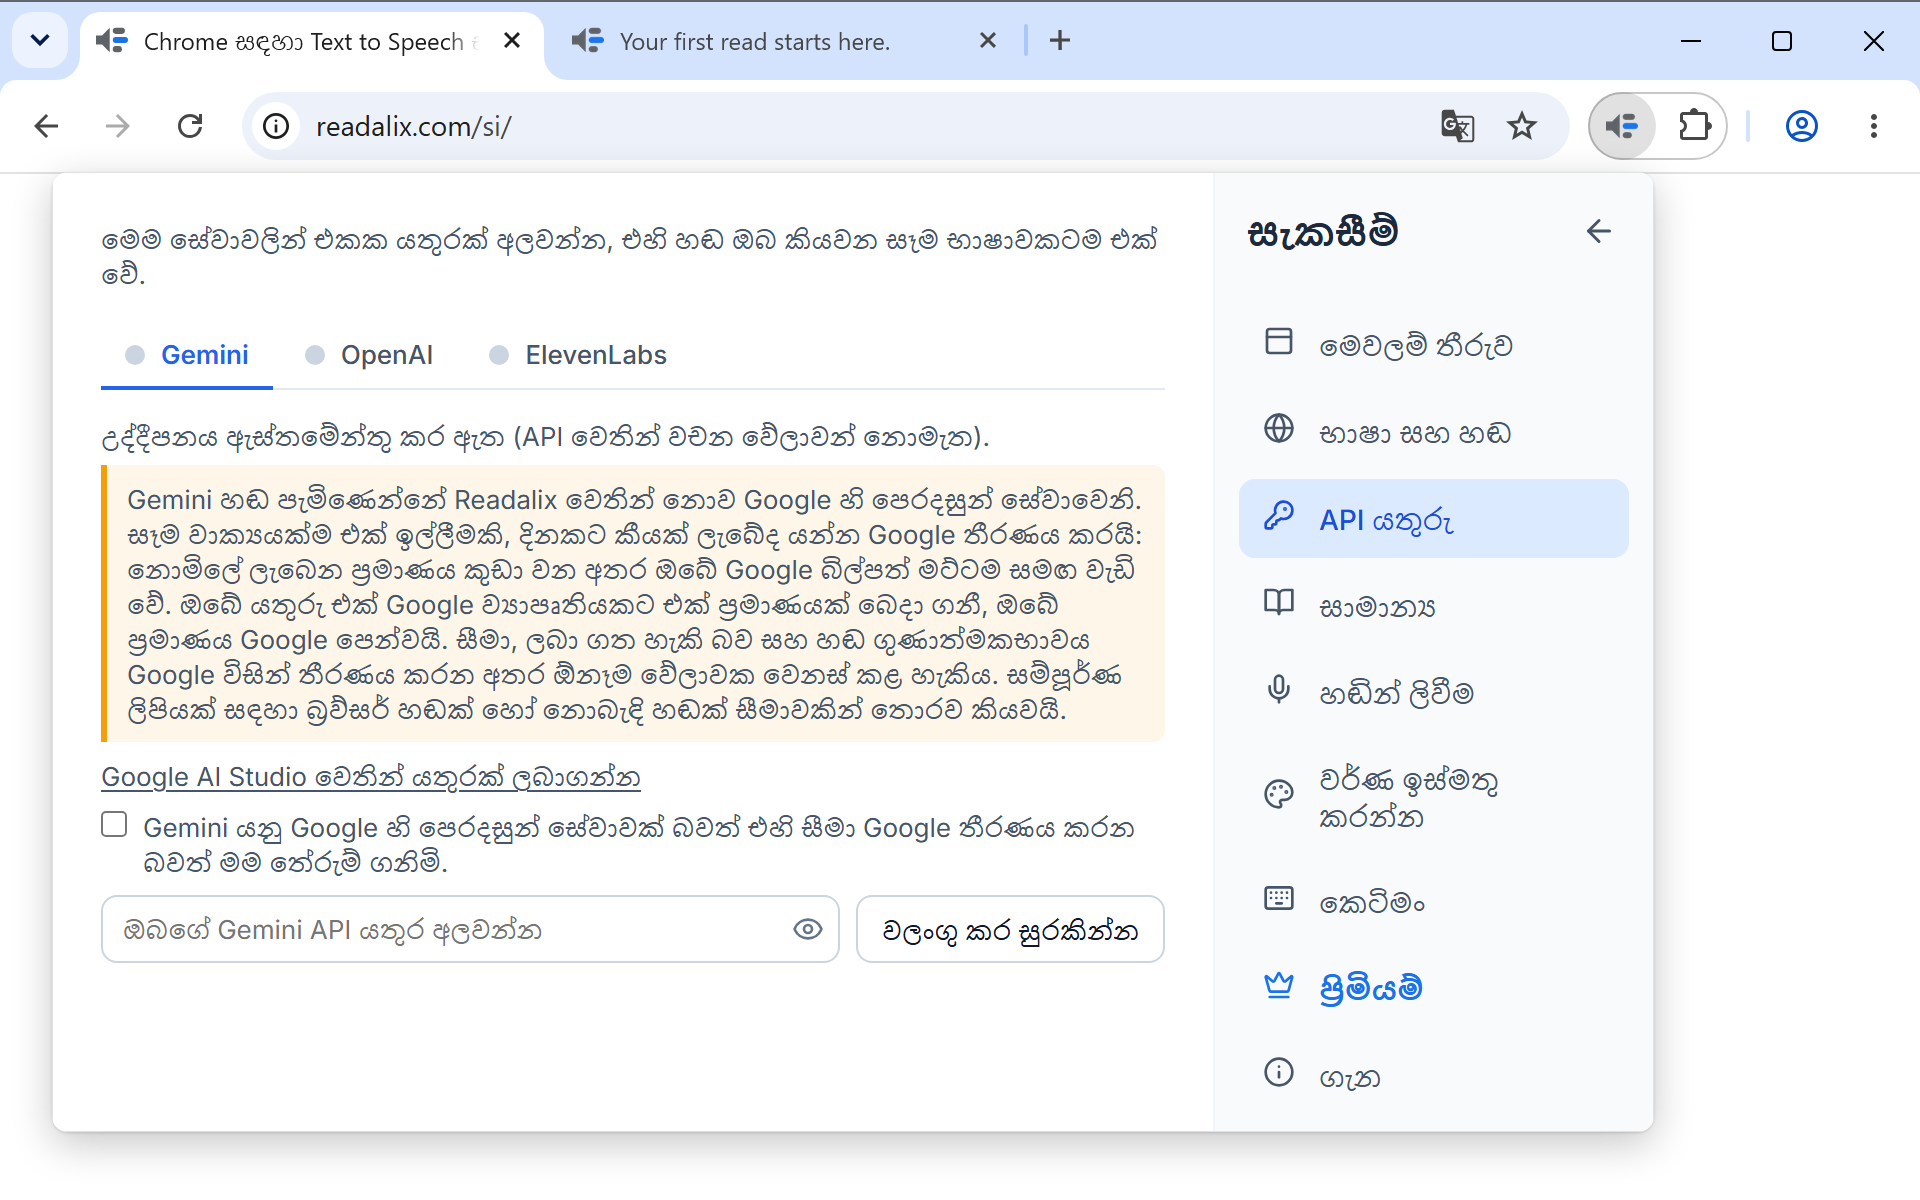View site information icon in address bar
Screen dimensions: 1920x1200
tap(276, 126)
